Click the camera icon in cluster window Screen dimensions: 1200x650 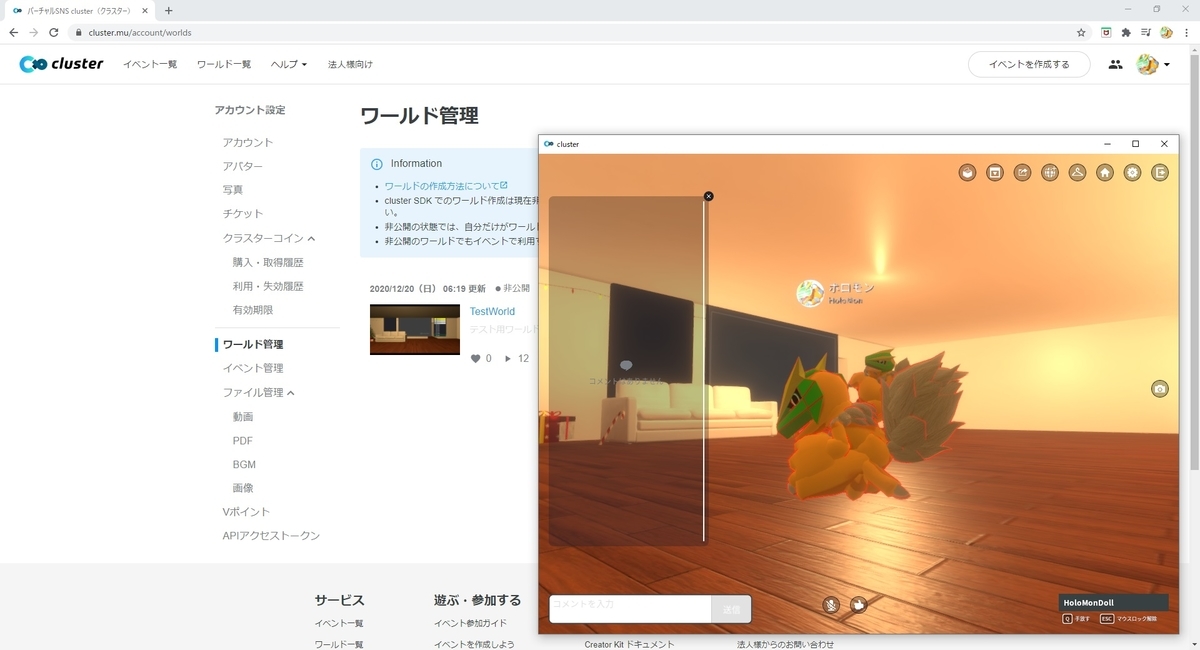click(1160, 389)
